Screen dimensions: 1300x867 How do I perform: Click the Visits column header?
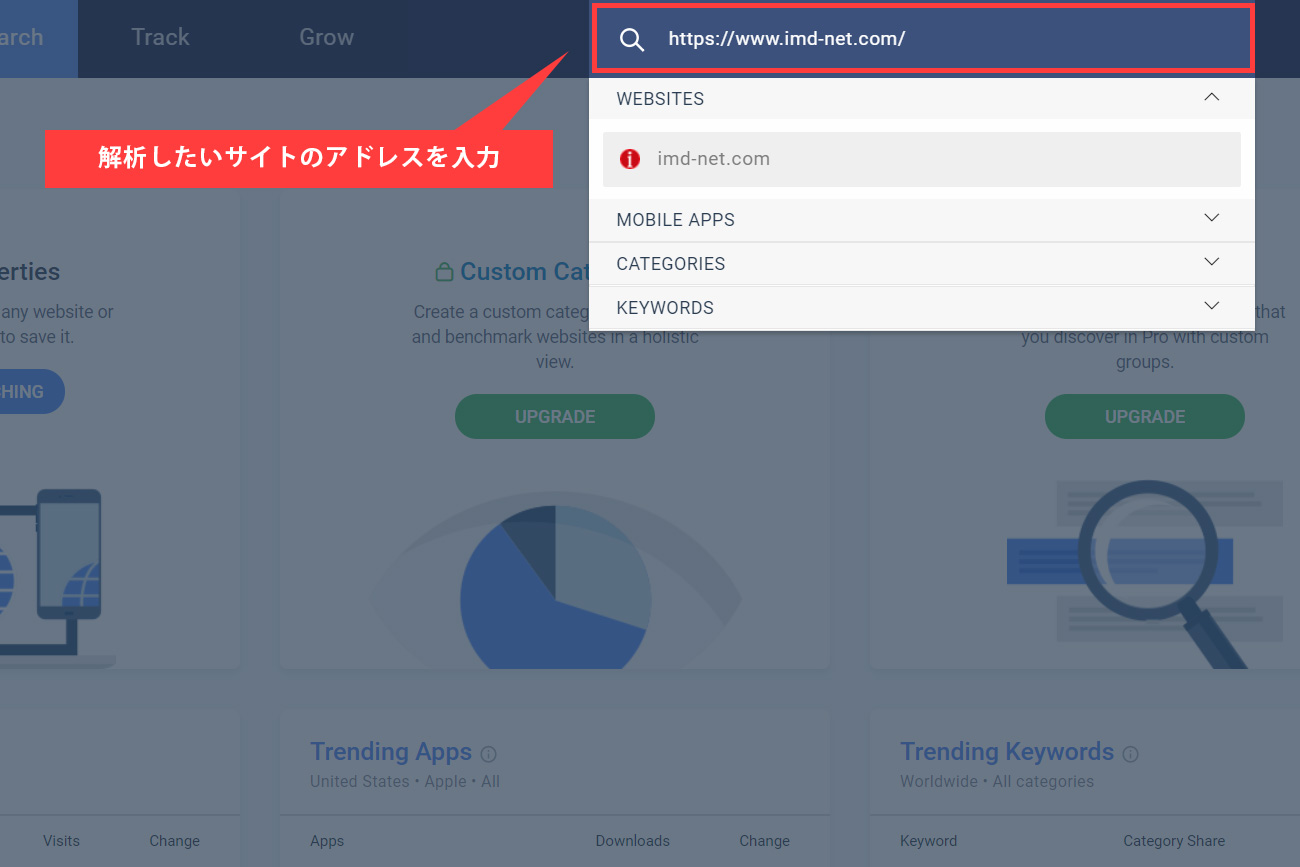(x=61, y=841)
